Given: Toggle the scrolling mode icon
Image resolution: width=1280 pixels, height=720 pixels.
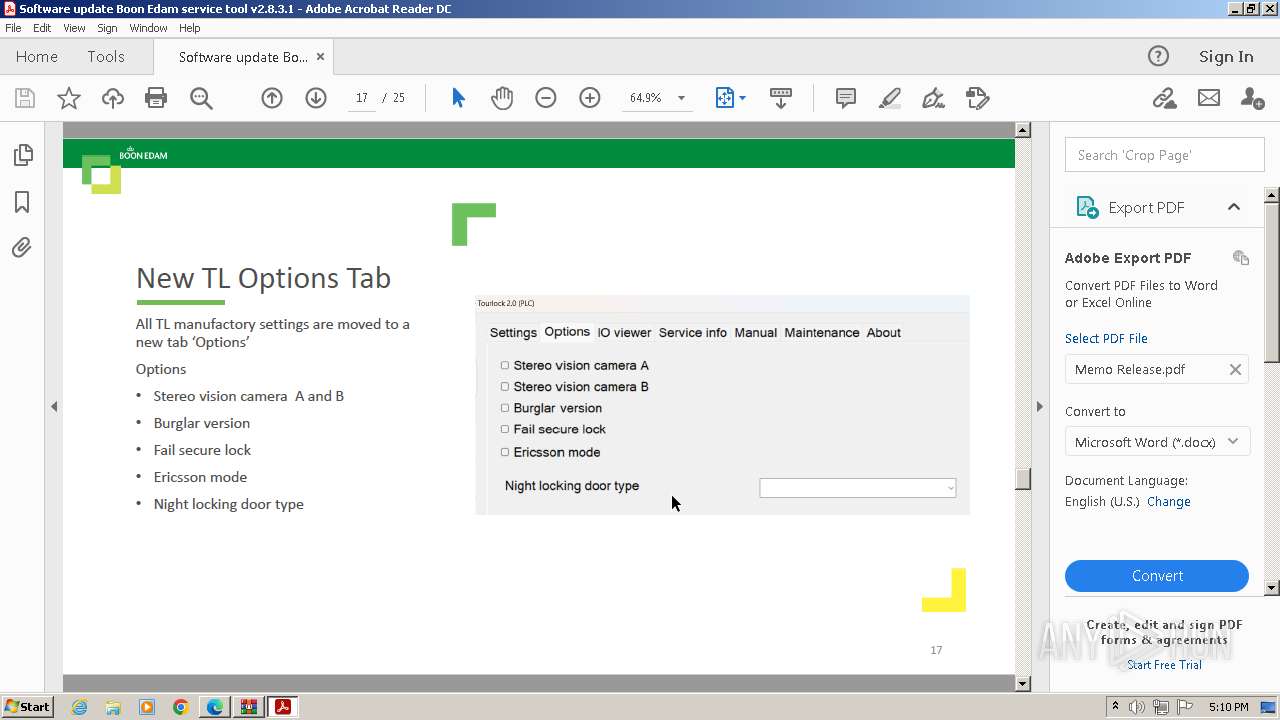Looking at the screenshot, I should (x=781, y=98).
